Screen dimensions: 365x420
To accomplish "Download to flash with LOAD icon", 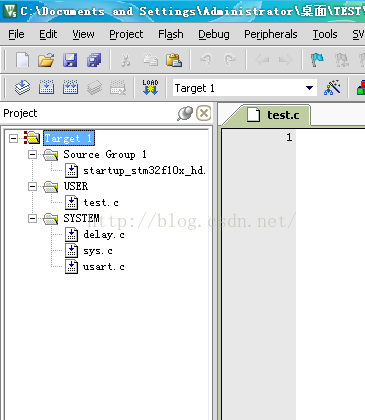I will pos(150,87).
